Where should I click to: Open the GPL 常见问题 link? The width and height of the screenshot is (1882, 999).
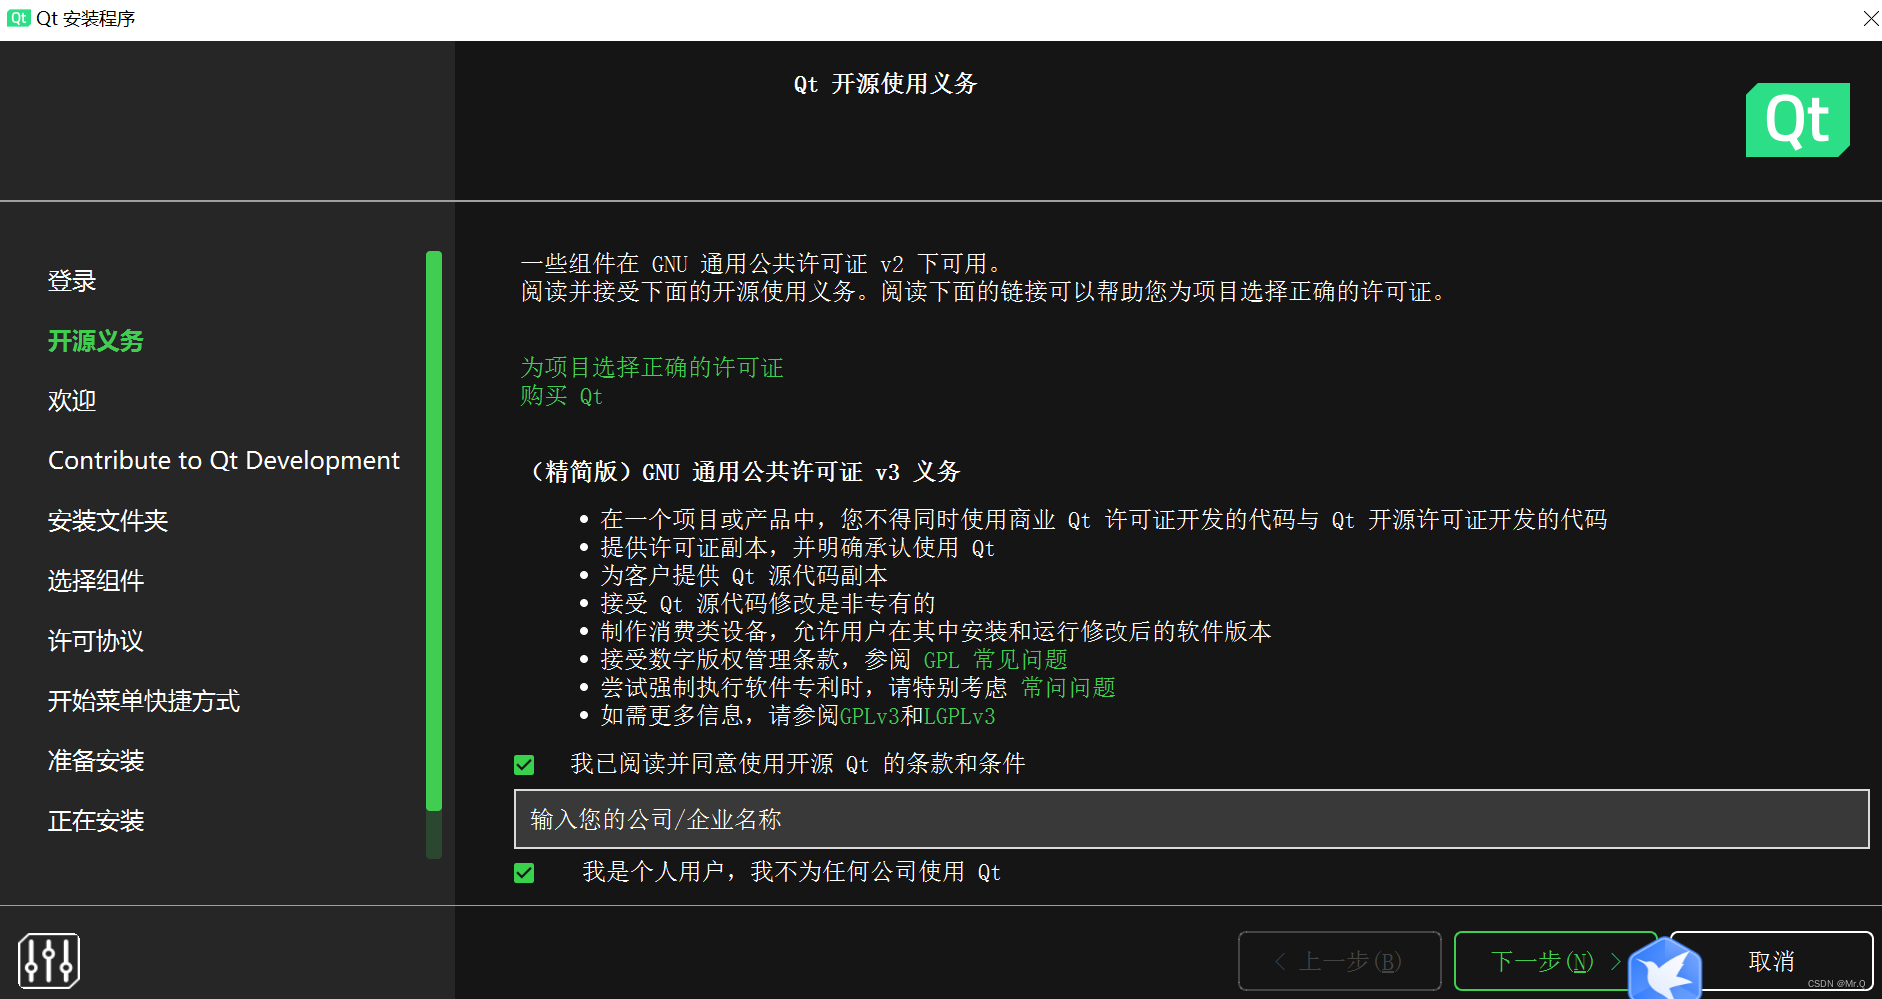(995, 660)
